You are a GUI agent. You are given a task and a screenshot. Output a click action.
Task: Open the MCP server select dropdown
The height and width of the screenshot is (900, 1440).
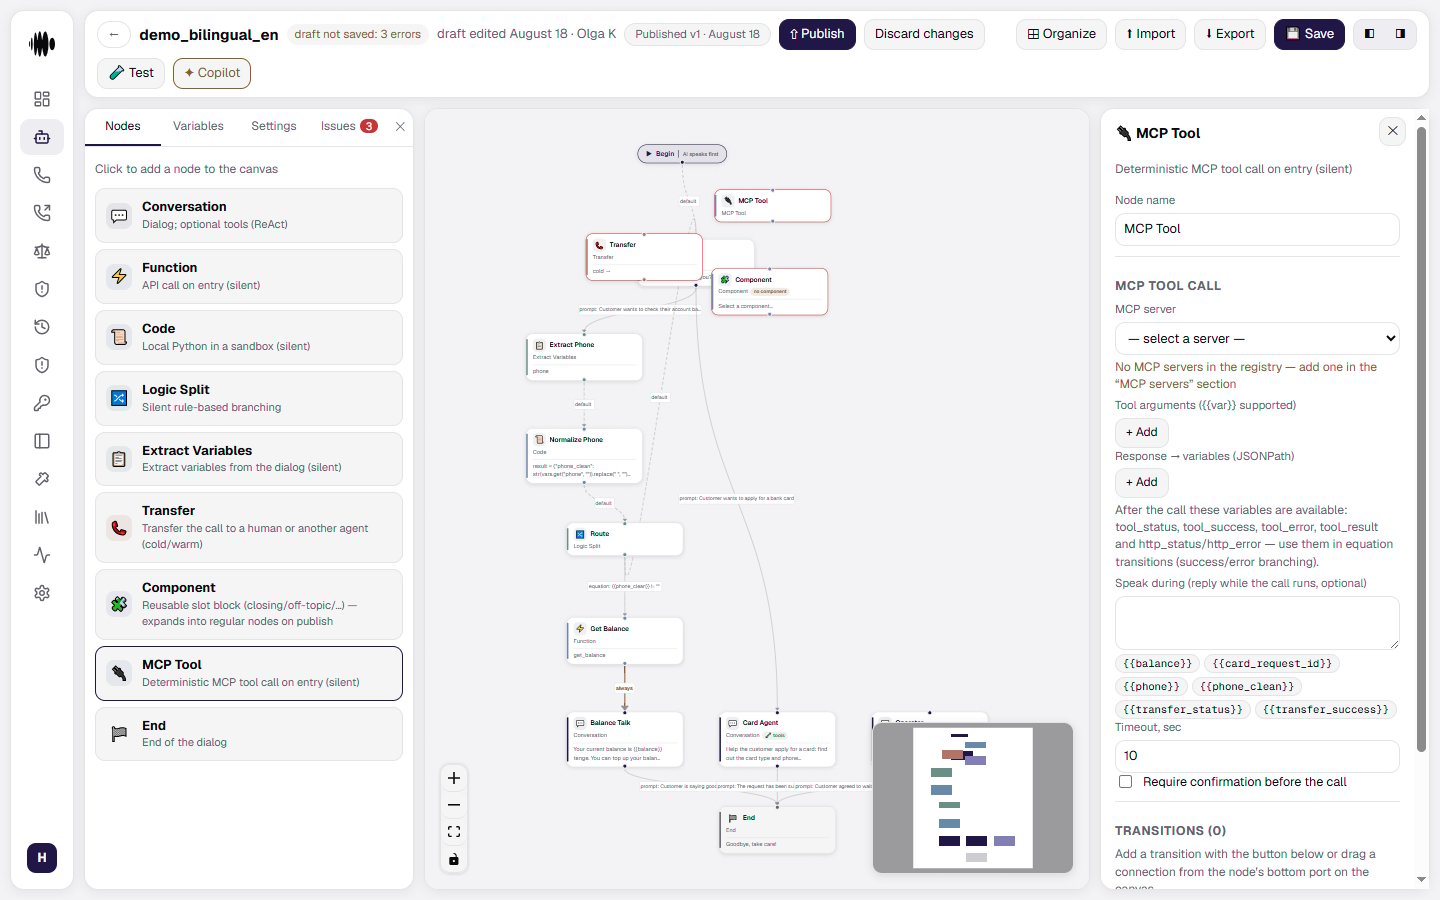(x=1257, y=338)
